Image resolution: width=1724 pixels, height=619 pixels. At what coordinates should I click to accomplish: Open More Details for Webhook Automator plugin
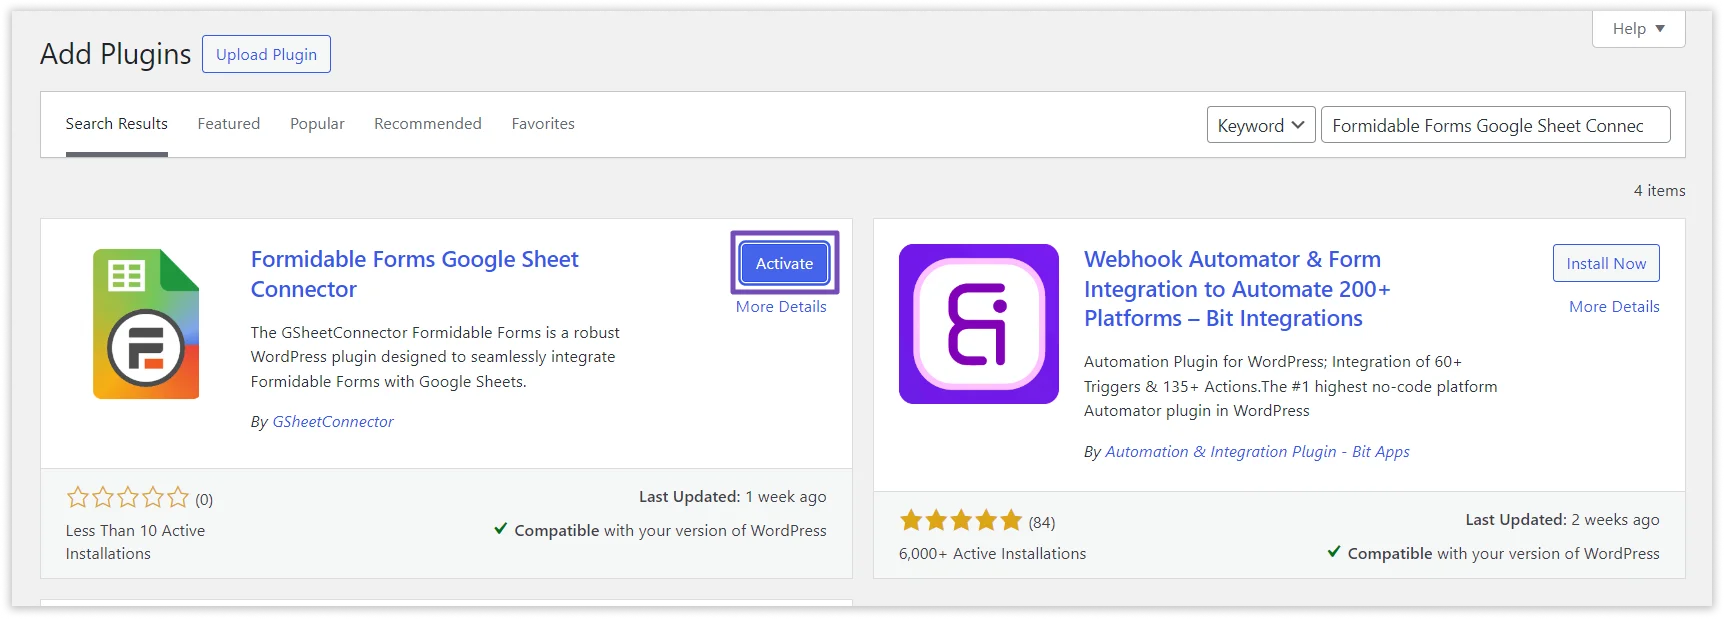(1613, 307)
